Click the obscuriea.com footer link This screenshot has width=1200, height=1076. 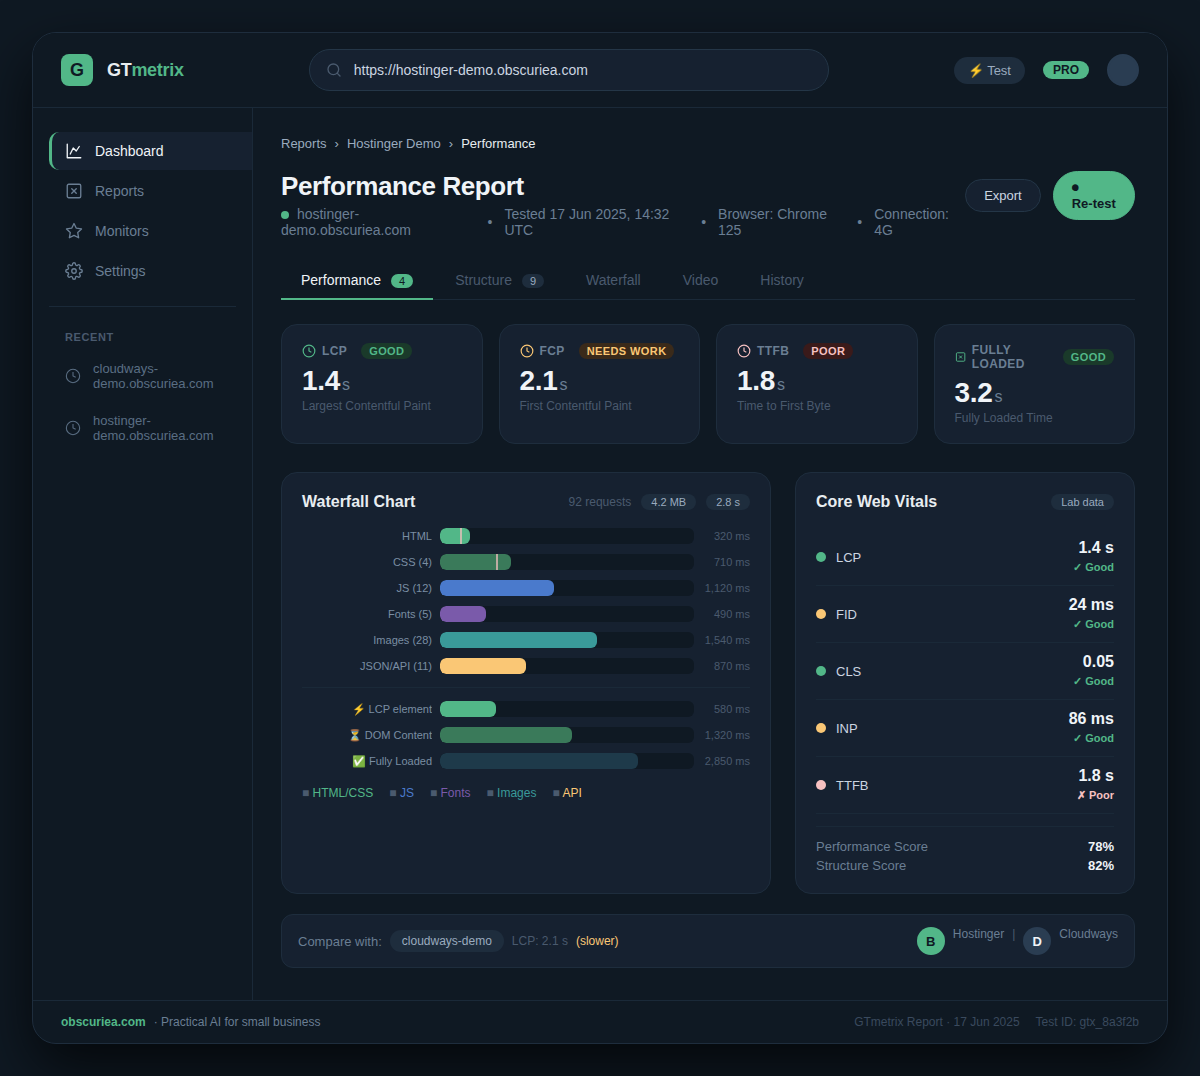pyautogui.click(x=103, y=1022)
